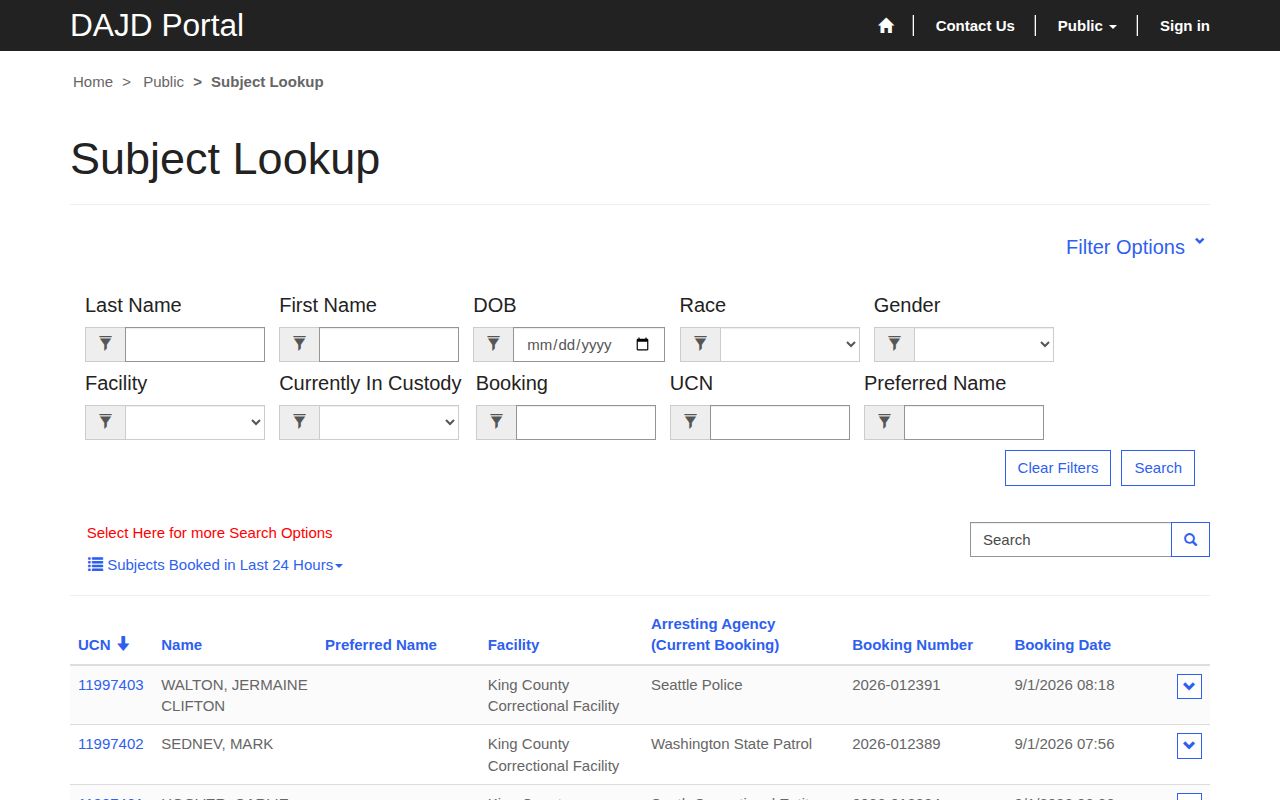This screenshot has width=1280, height=800.
Task: Sort by Facility column header
Action: pyautogui.click(x=513, y=645)
